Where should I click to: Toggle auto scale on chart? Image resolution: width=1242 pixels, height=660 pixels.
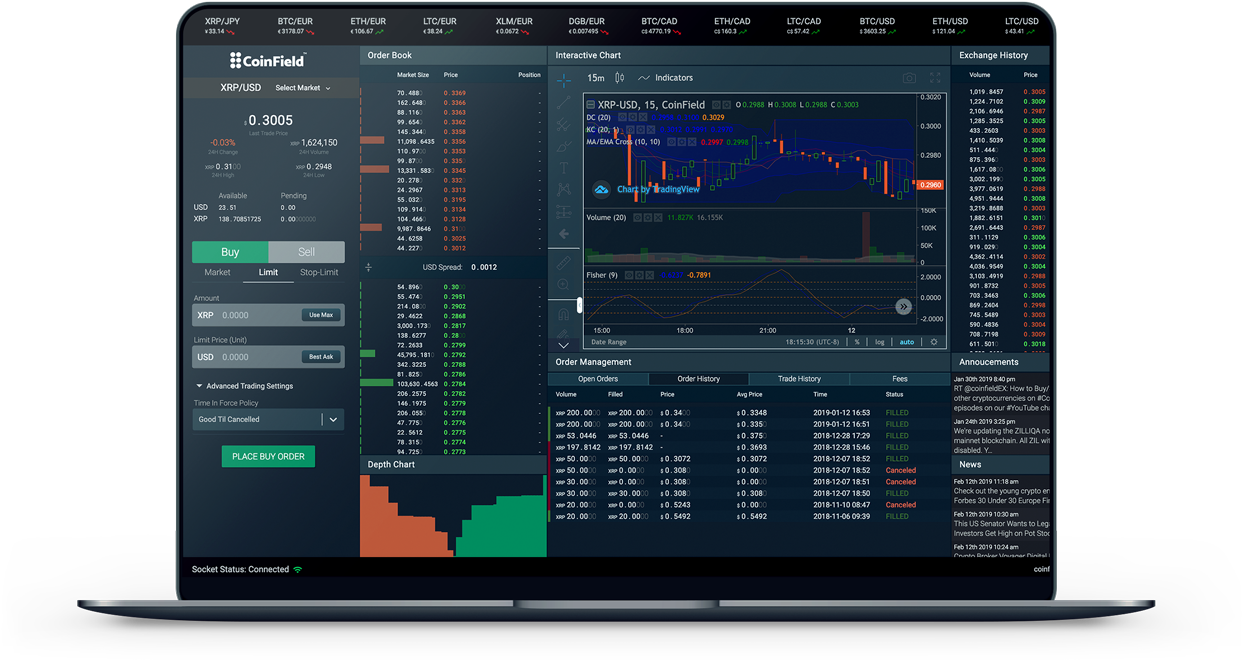click(x=907, y=342)
